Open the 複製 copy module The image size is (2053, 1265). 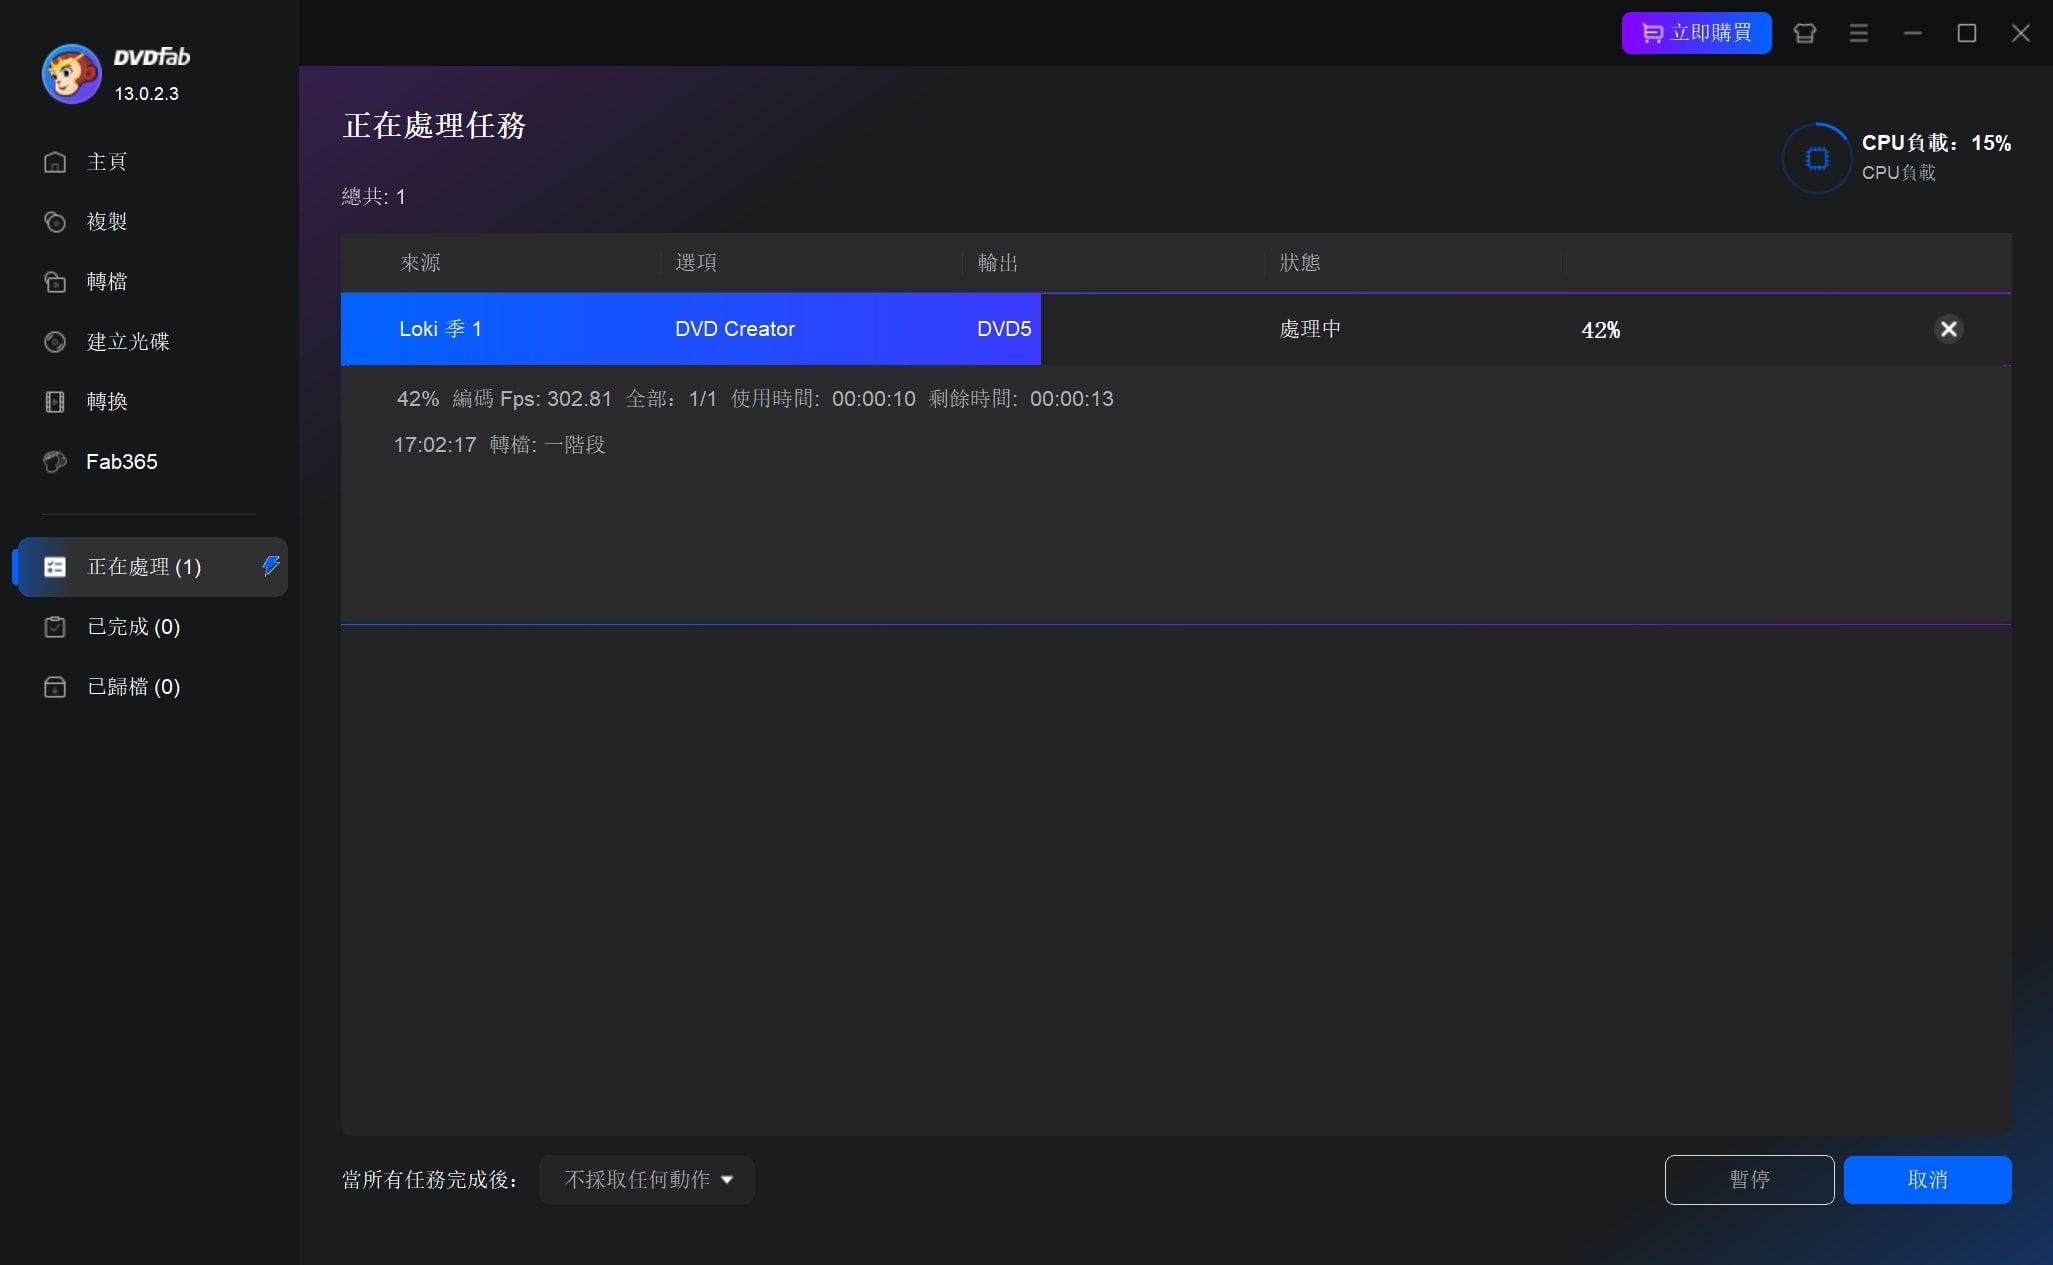(x=106, y=222)
